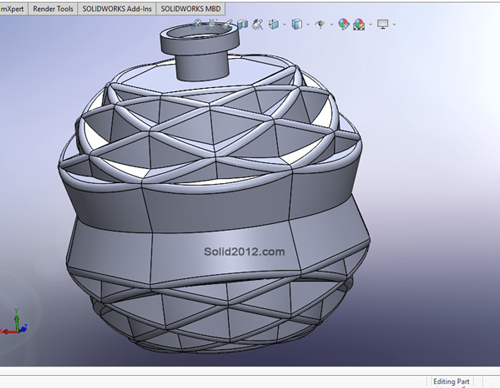
Task: Open the Render Tools tab
Action: coord(53,9)
